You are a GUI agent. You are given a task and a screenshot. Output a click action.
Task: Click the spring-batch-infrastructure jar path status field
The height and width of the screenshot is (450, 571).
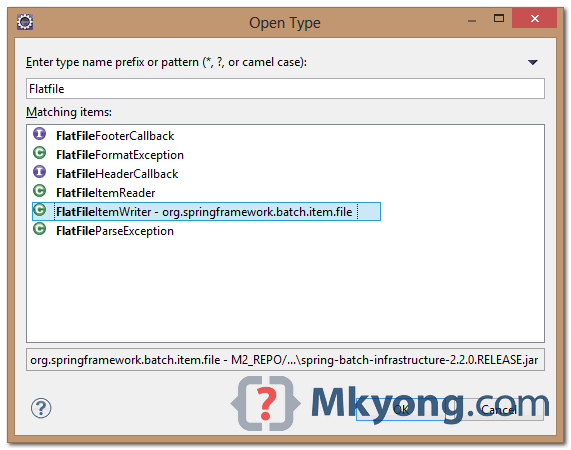[285, 360]
